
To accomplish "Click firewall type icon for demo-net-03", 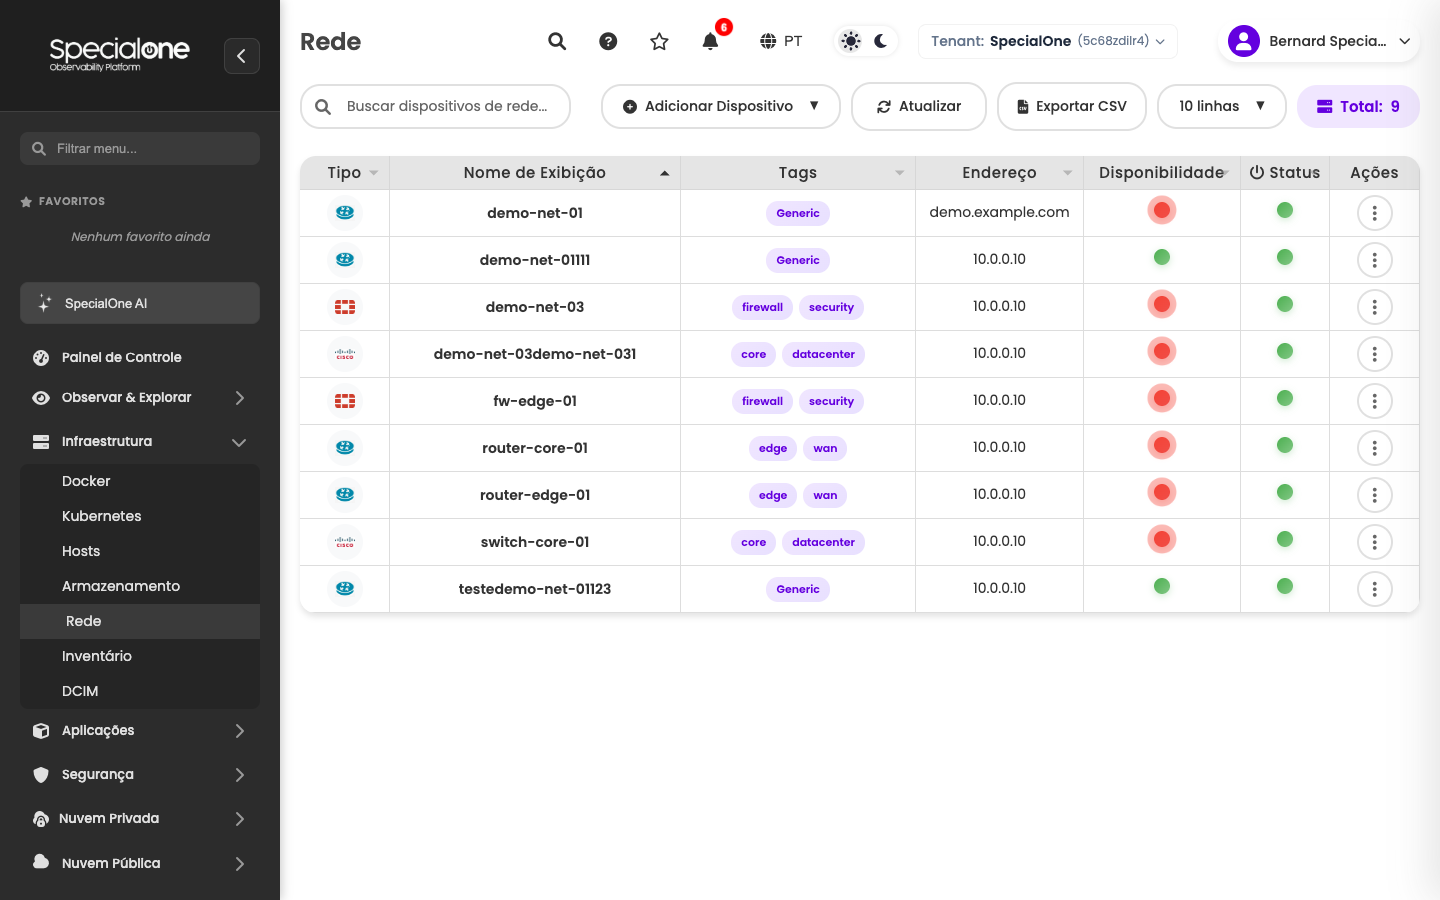I will click(x=345, y=307).
